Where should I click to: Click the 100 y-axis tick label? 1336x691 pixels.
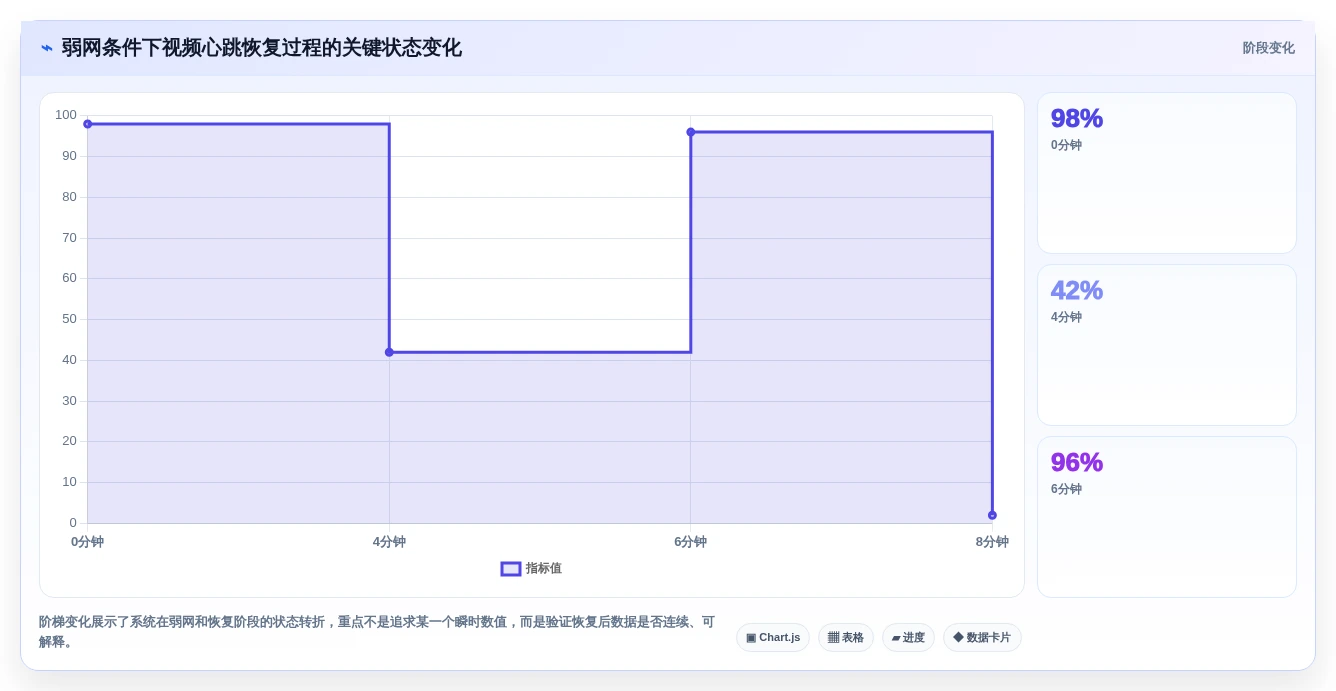[x=66, y=115]
